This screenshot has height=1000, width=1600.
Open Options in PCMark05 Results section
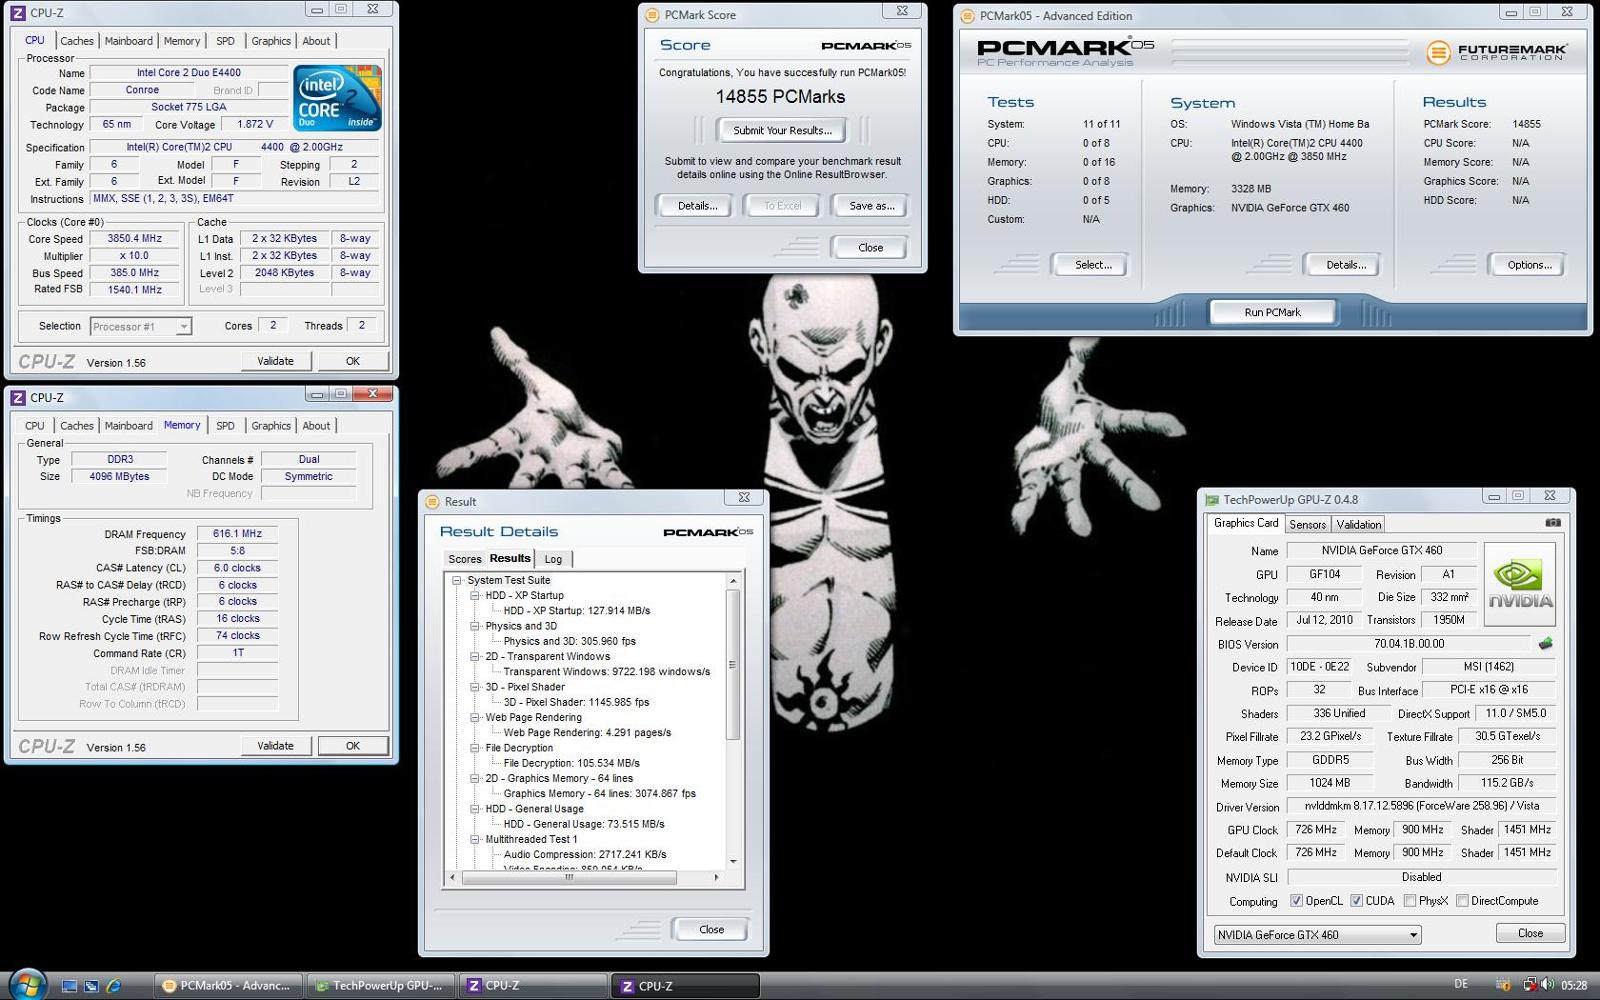[1529, 265]
